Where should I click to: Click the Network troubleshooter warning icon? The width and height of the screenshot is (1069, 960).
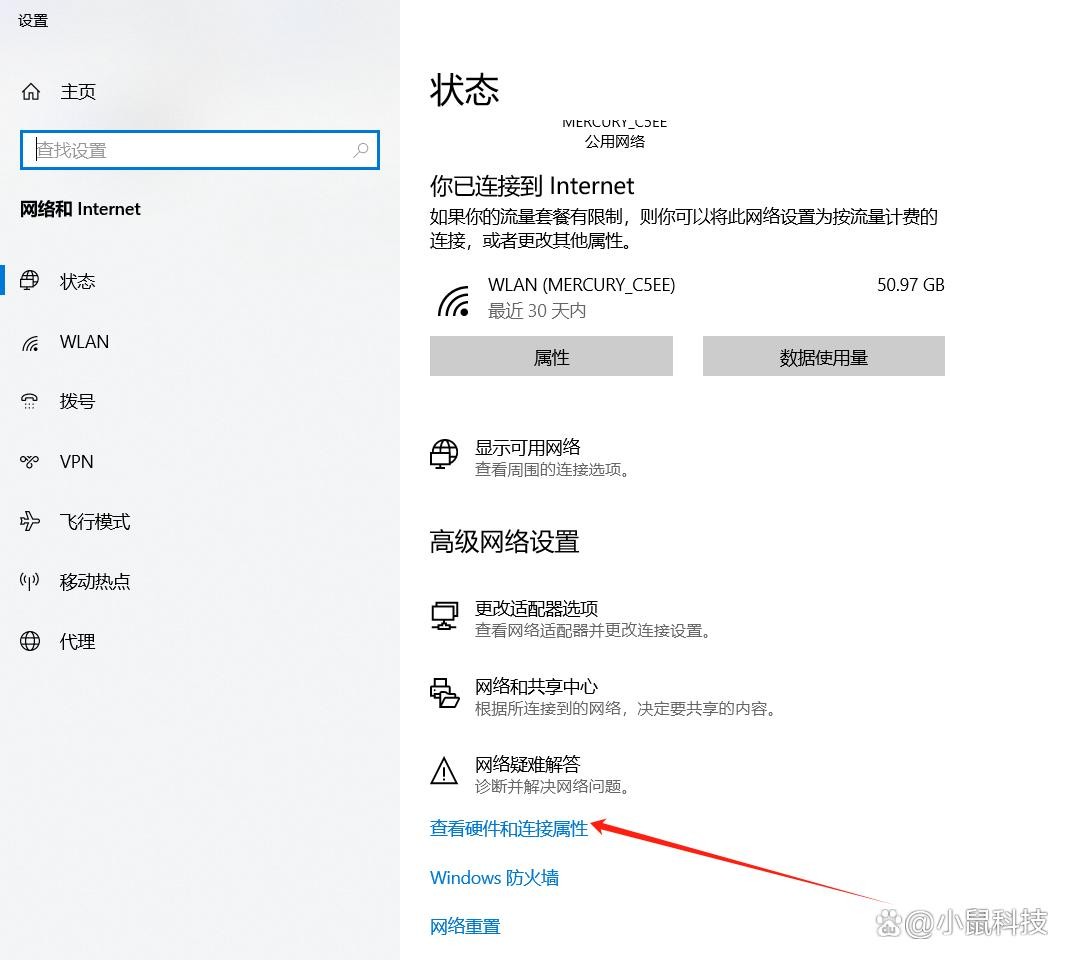point(443,771)
